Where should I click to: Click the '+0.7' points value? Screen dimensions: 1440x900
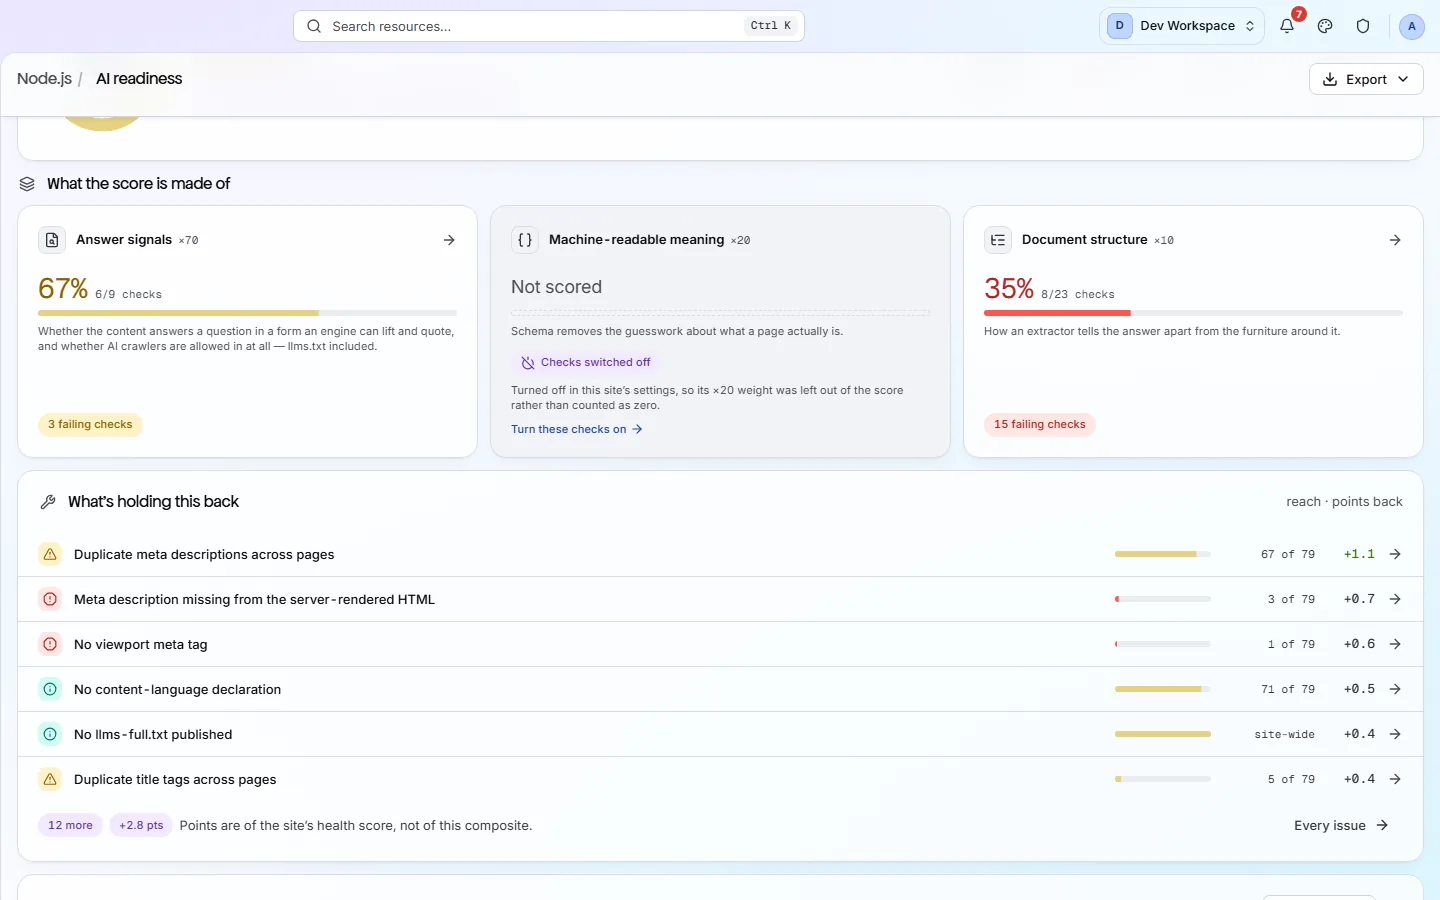[1359, 599]
